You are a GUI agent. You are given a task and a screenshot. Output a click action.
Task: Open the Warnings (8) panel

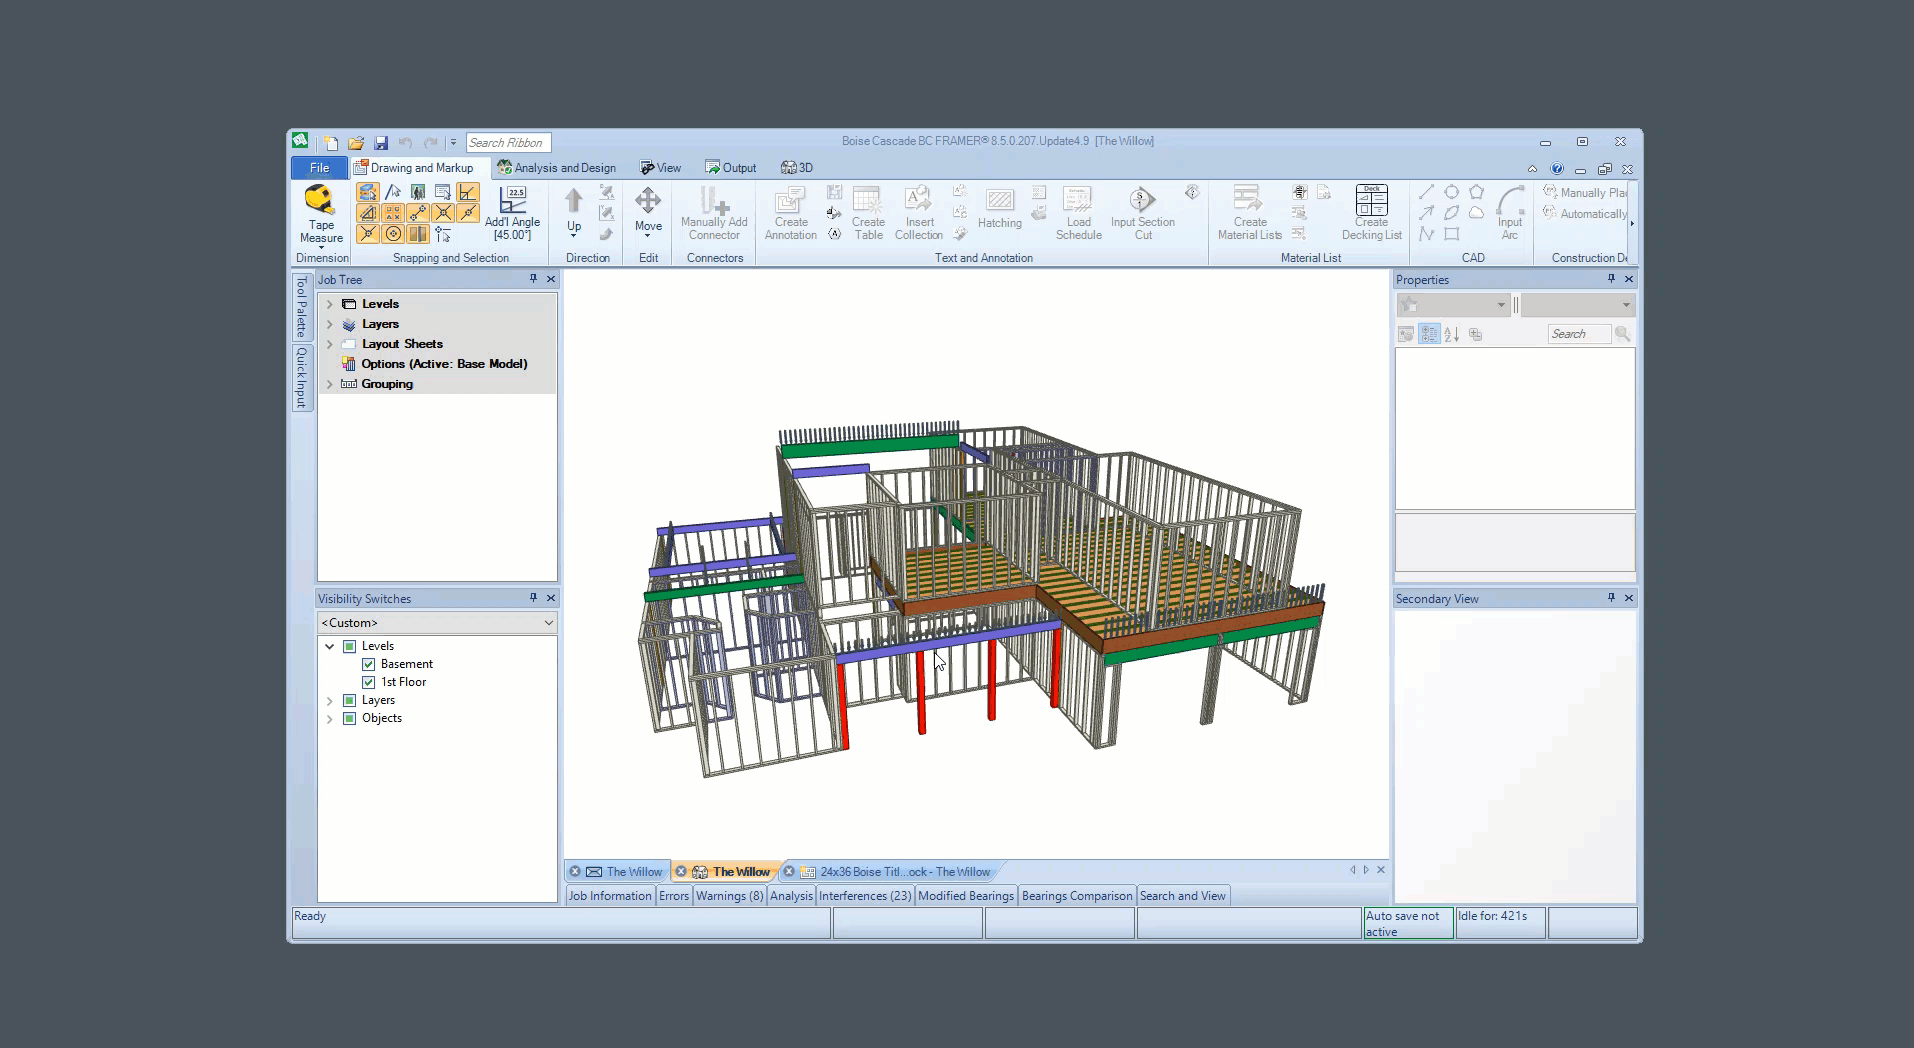729,896
